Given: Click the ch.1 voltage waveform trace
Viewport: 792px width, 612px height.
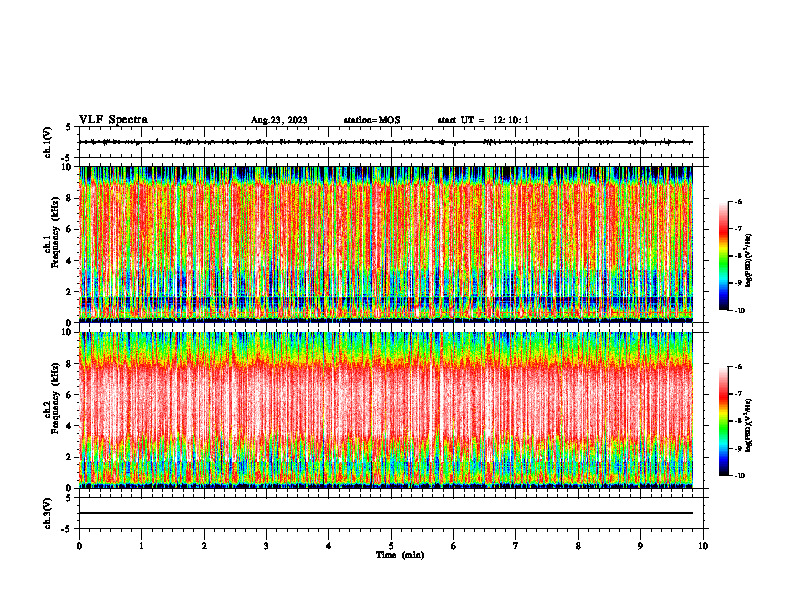Looking at the screenshot, I should pyautogui.click(x=386, y=142).
